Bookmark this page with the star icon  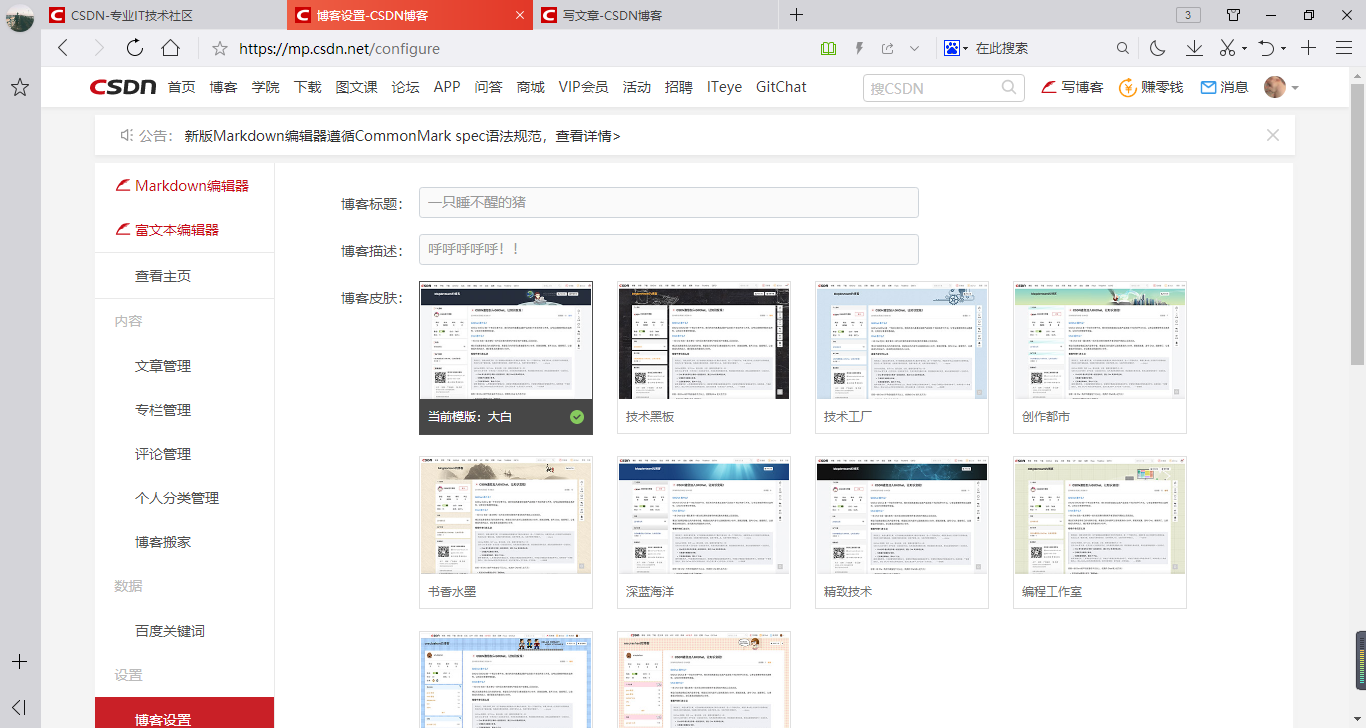220,48
